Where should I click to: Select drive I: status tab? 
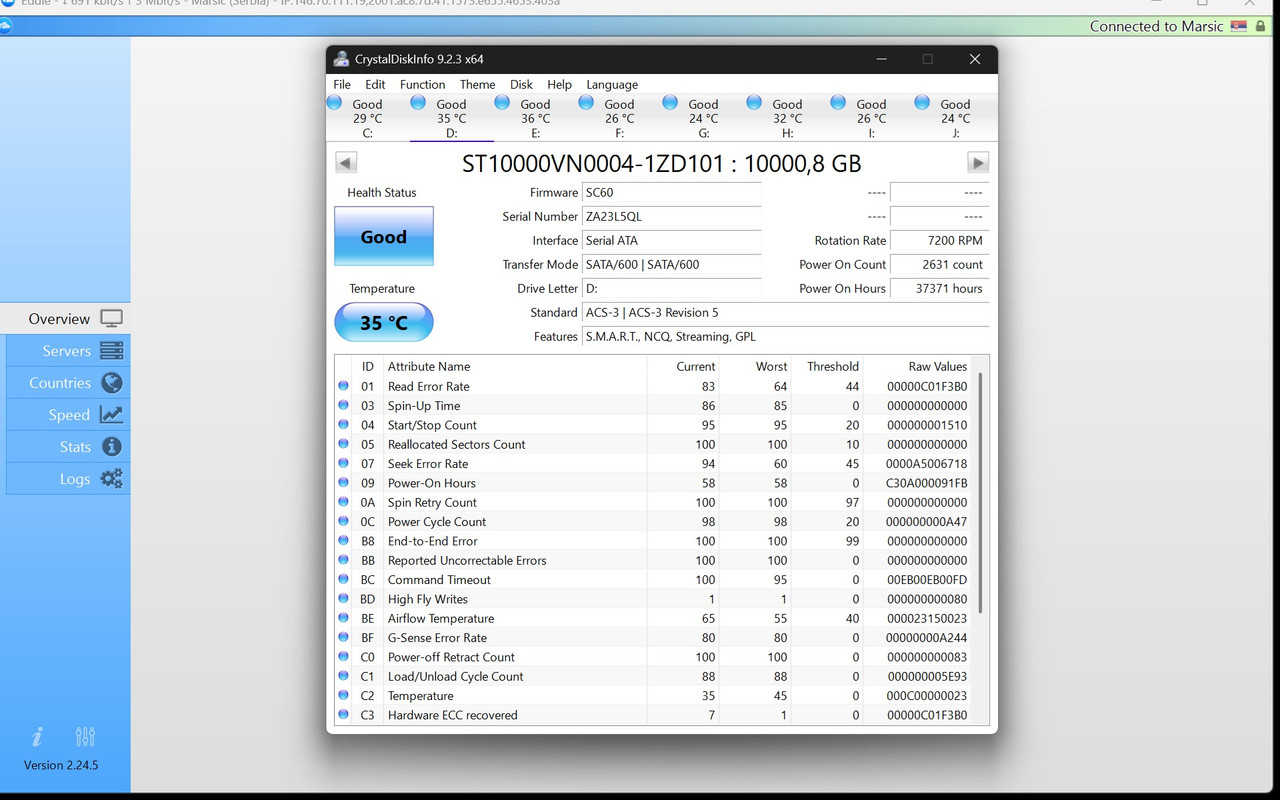click(872, 118)
